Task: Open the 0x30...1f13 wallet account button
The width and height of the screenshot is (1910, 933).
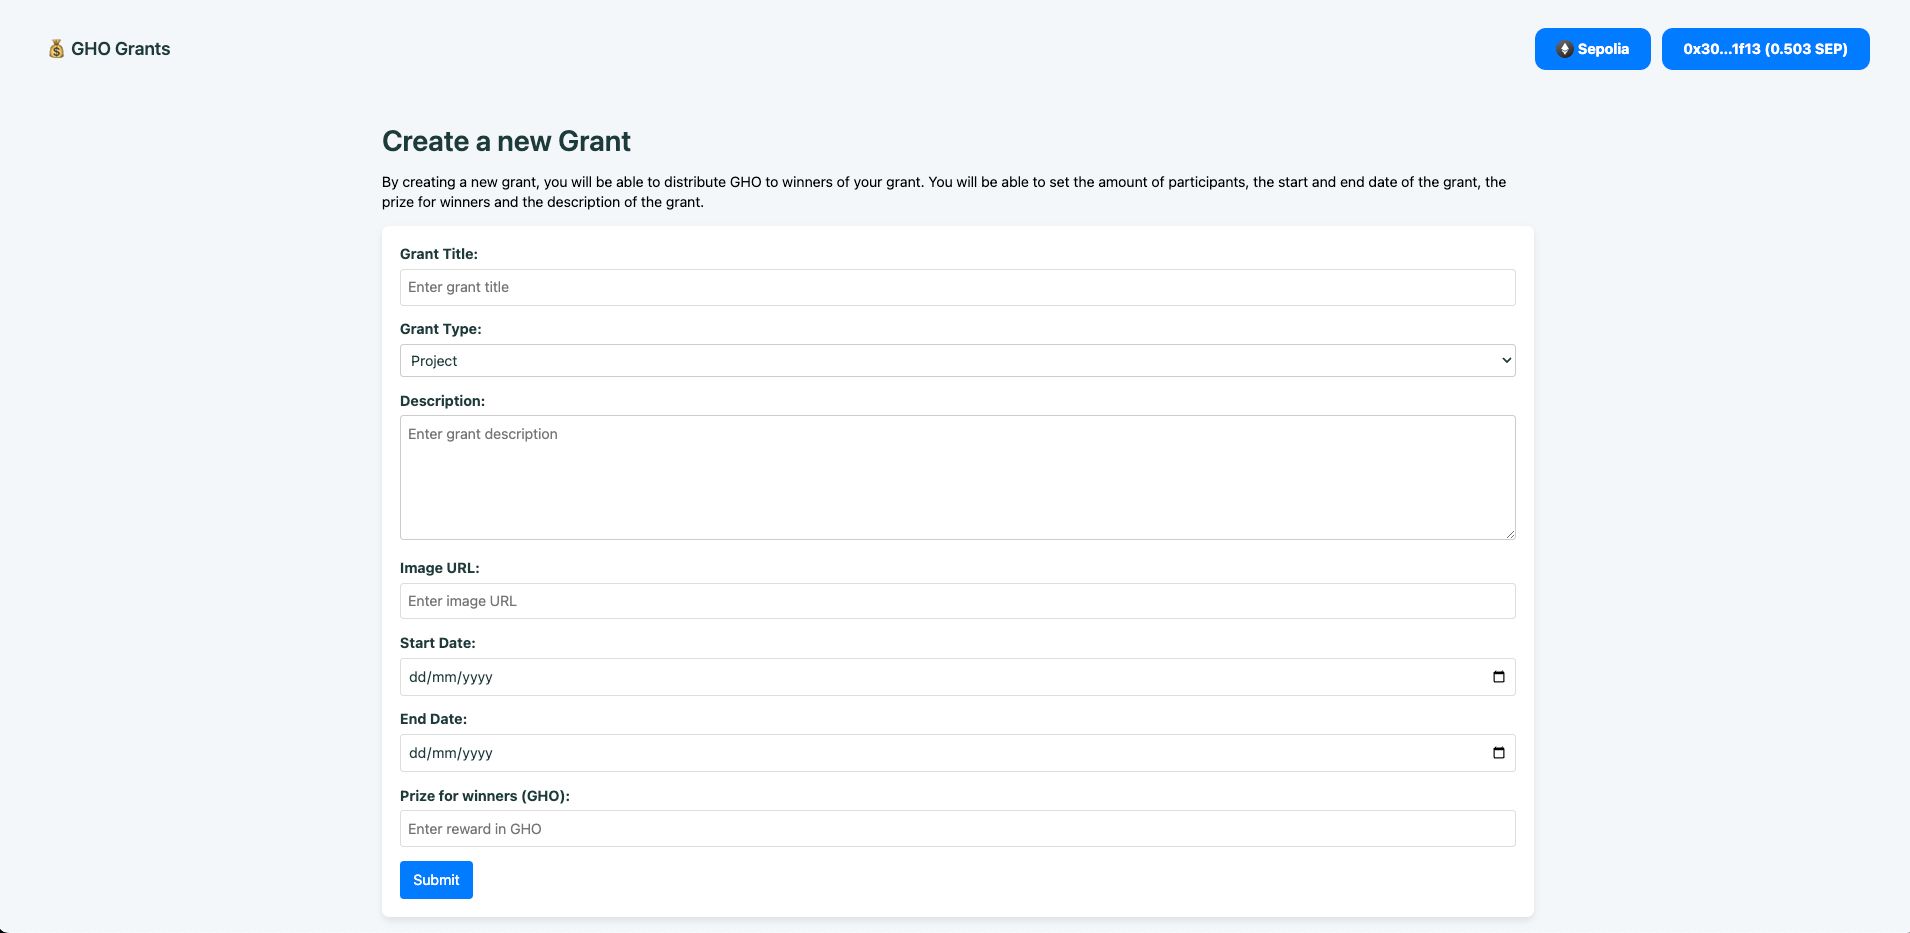Action: click(x=1765, y=49)
